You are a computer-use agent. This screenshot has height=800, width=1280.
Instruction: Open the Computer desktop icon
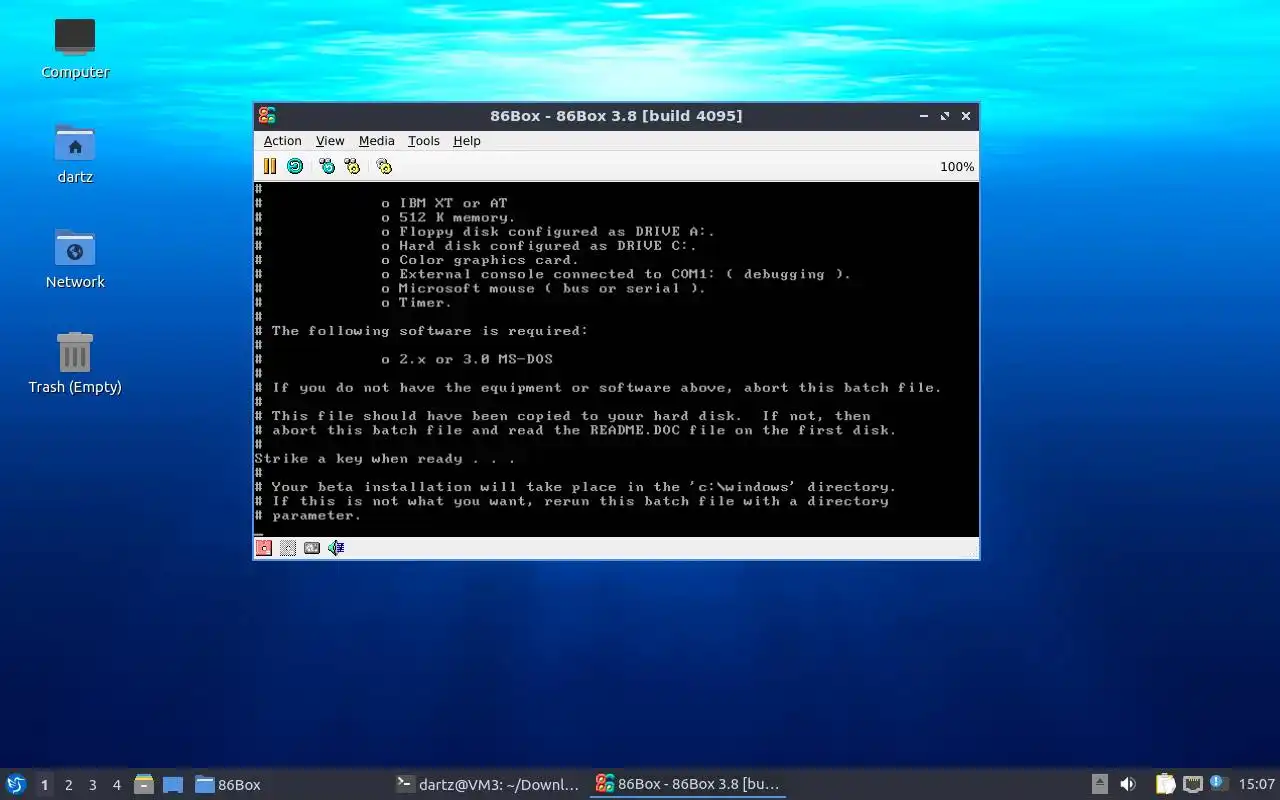click(75, 48)
